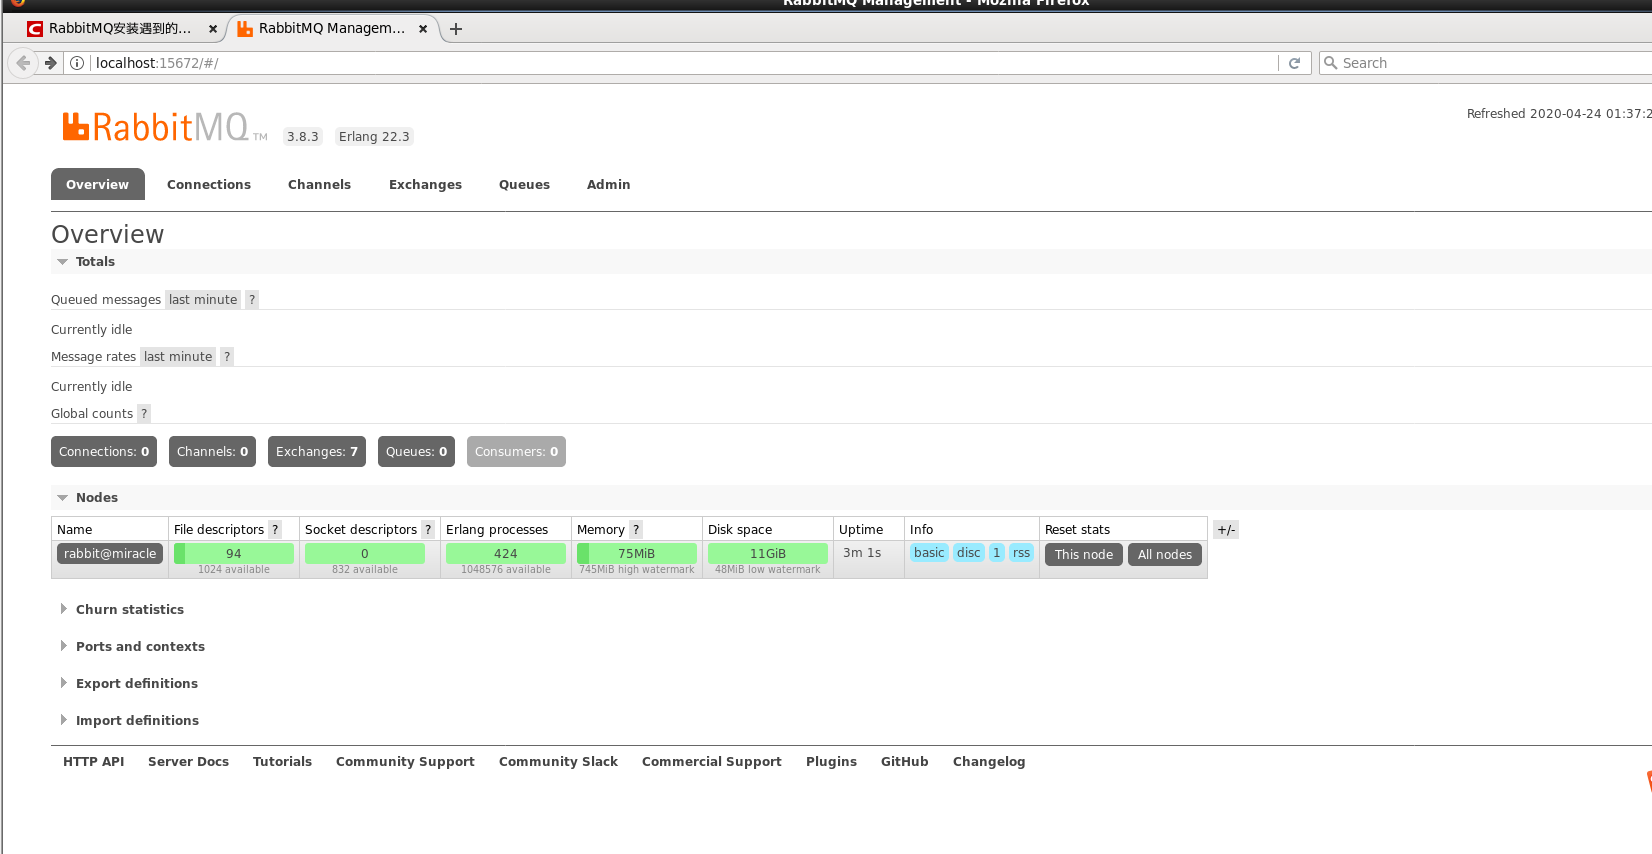Image resolution: width=1652 pixels, height=854 pixels.
Task: Click the basic info tag
Action: coord(929,553)
